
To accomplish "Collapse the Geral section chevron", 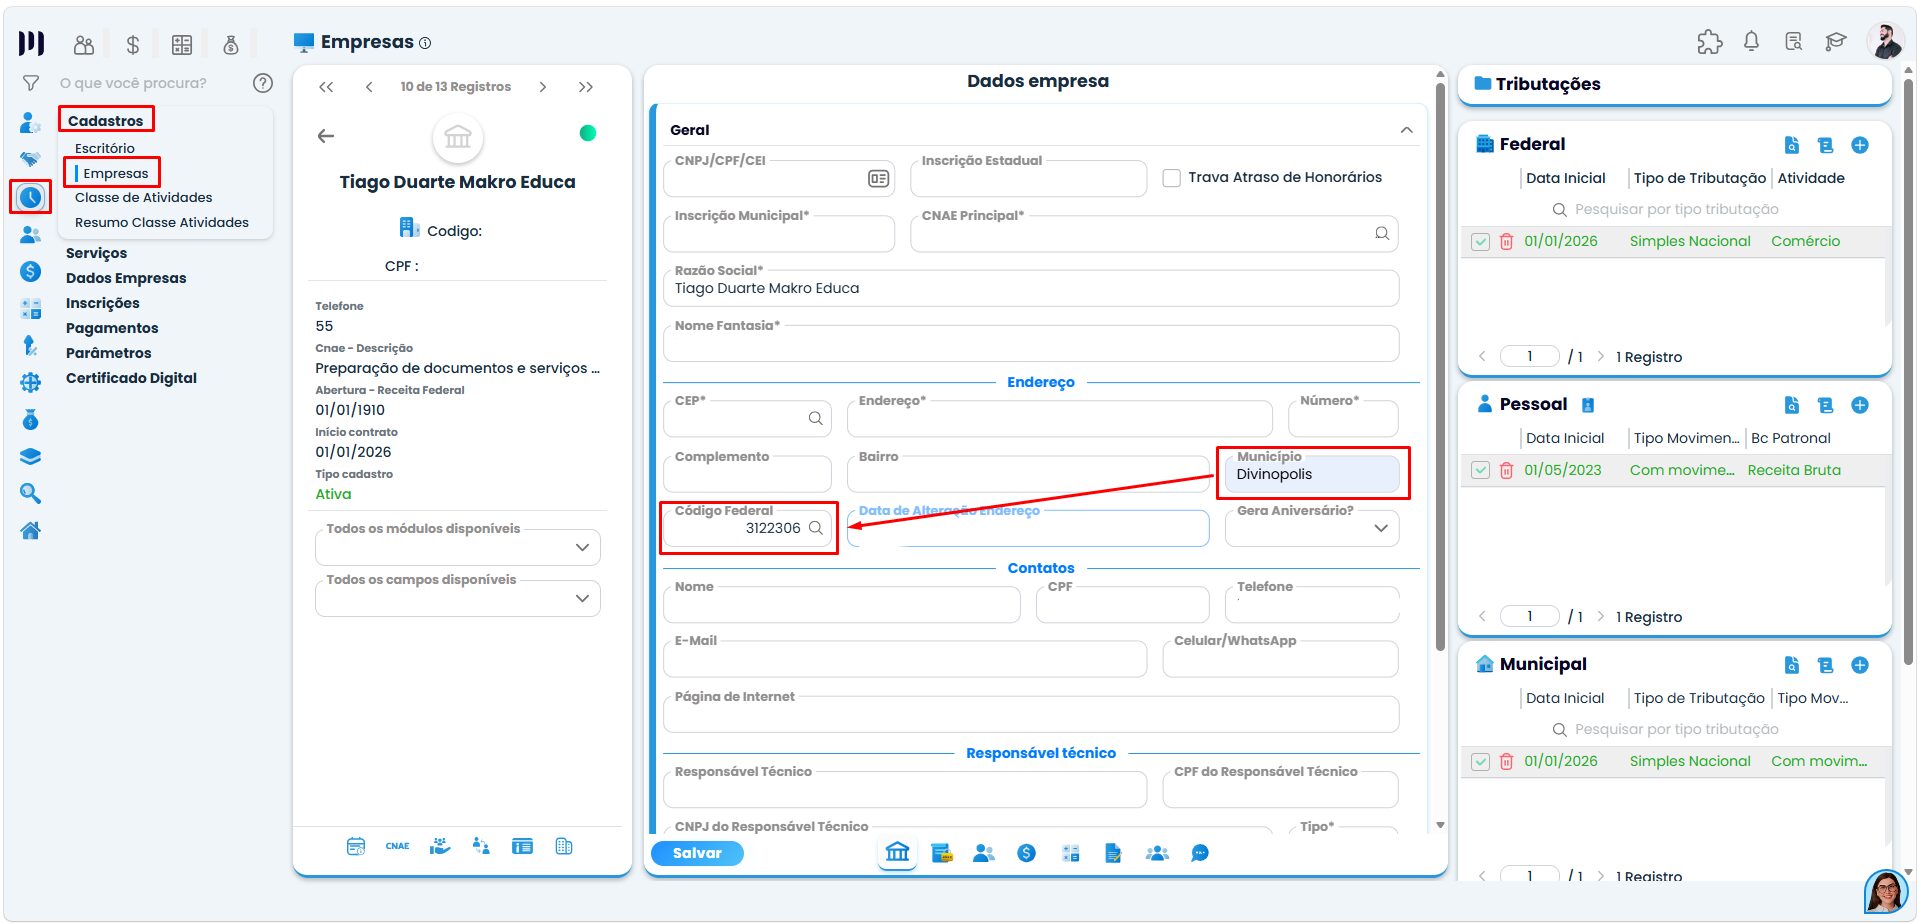I will 1406,130.
